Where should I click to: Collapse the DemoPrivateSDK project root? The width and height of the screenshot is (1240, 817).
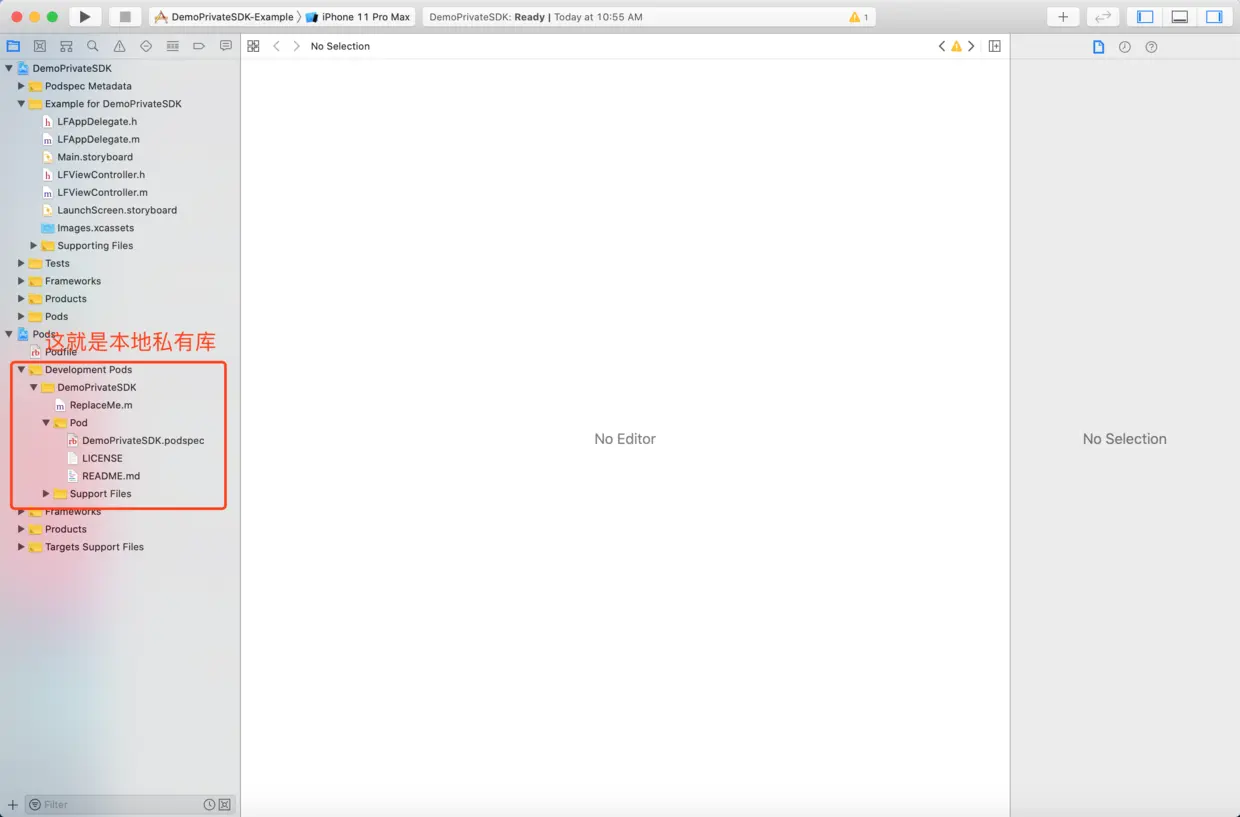(9, 68)
